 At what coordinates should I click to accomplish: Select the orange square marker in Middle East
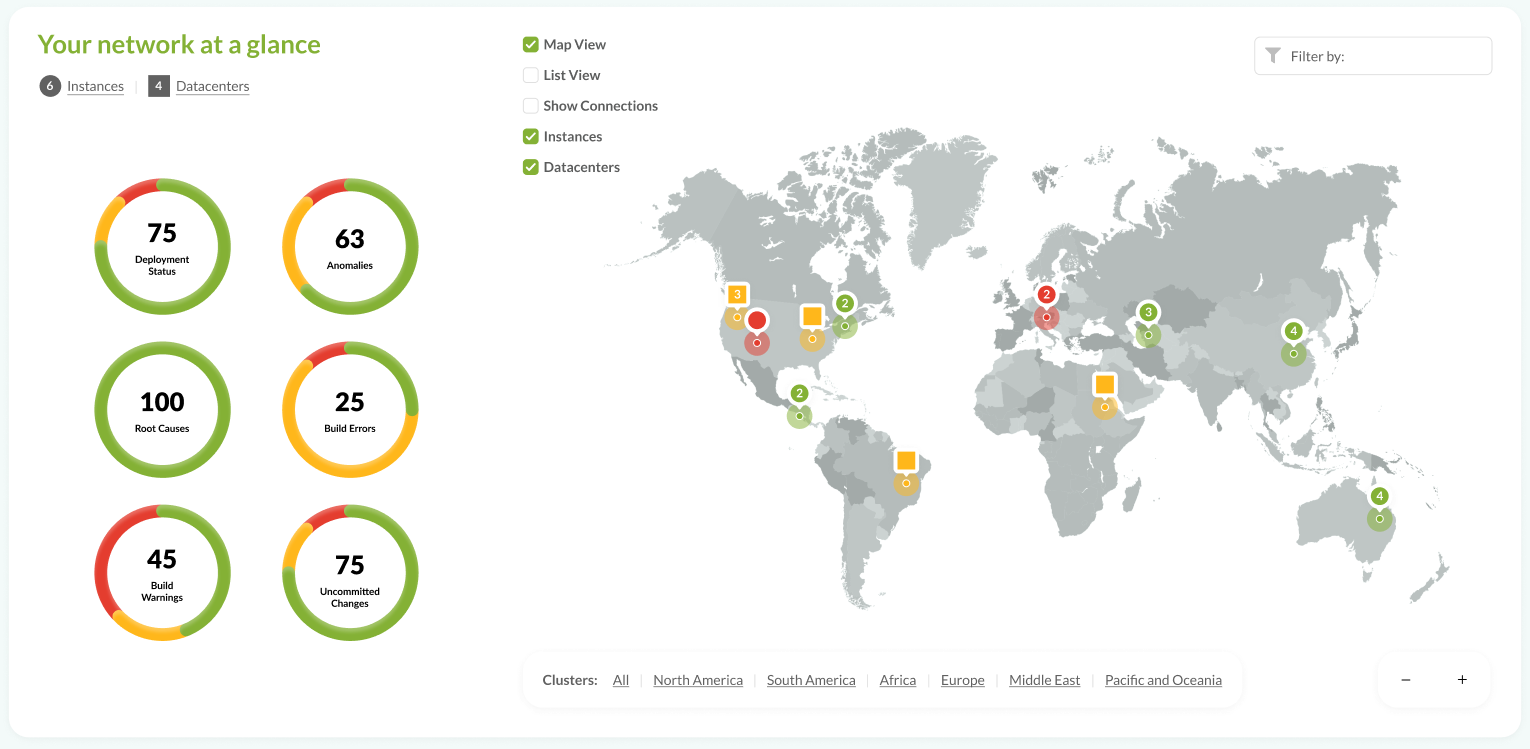click(1104, 385)
